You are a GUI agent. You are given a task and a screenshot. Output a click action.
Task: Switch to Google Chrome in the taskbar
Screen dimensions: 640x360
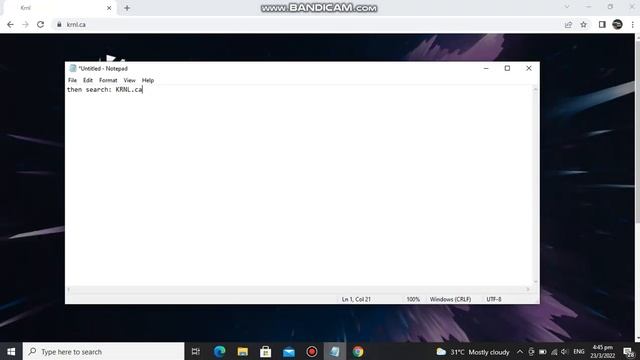tap(358, 351)
